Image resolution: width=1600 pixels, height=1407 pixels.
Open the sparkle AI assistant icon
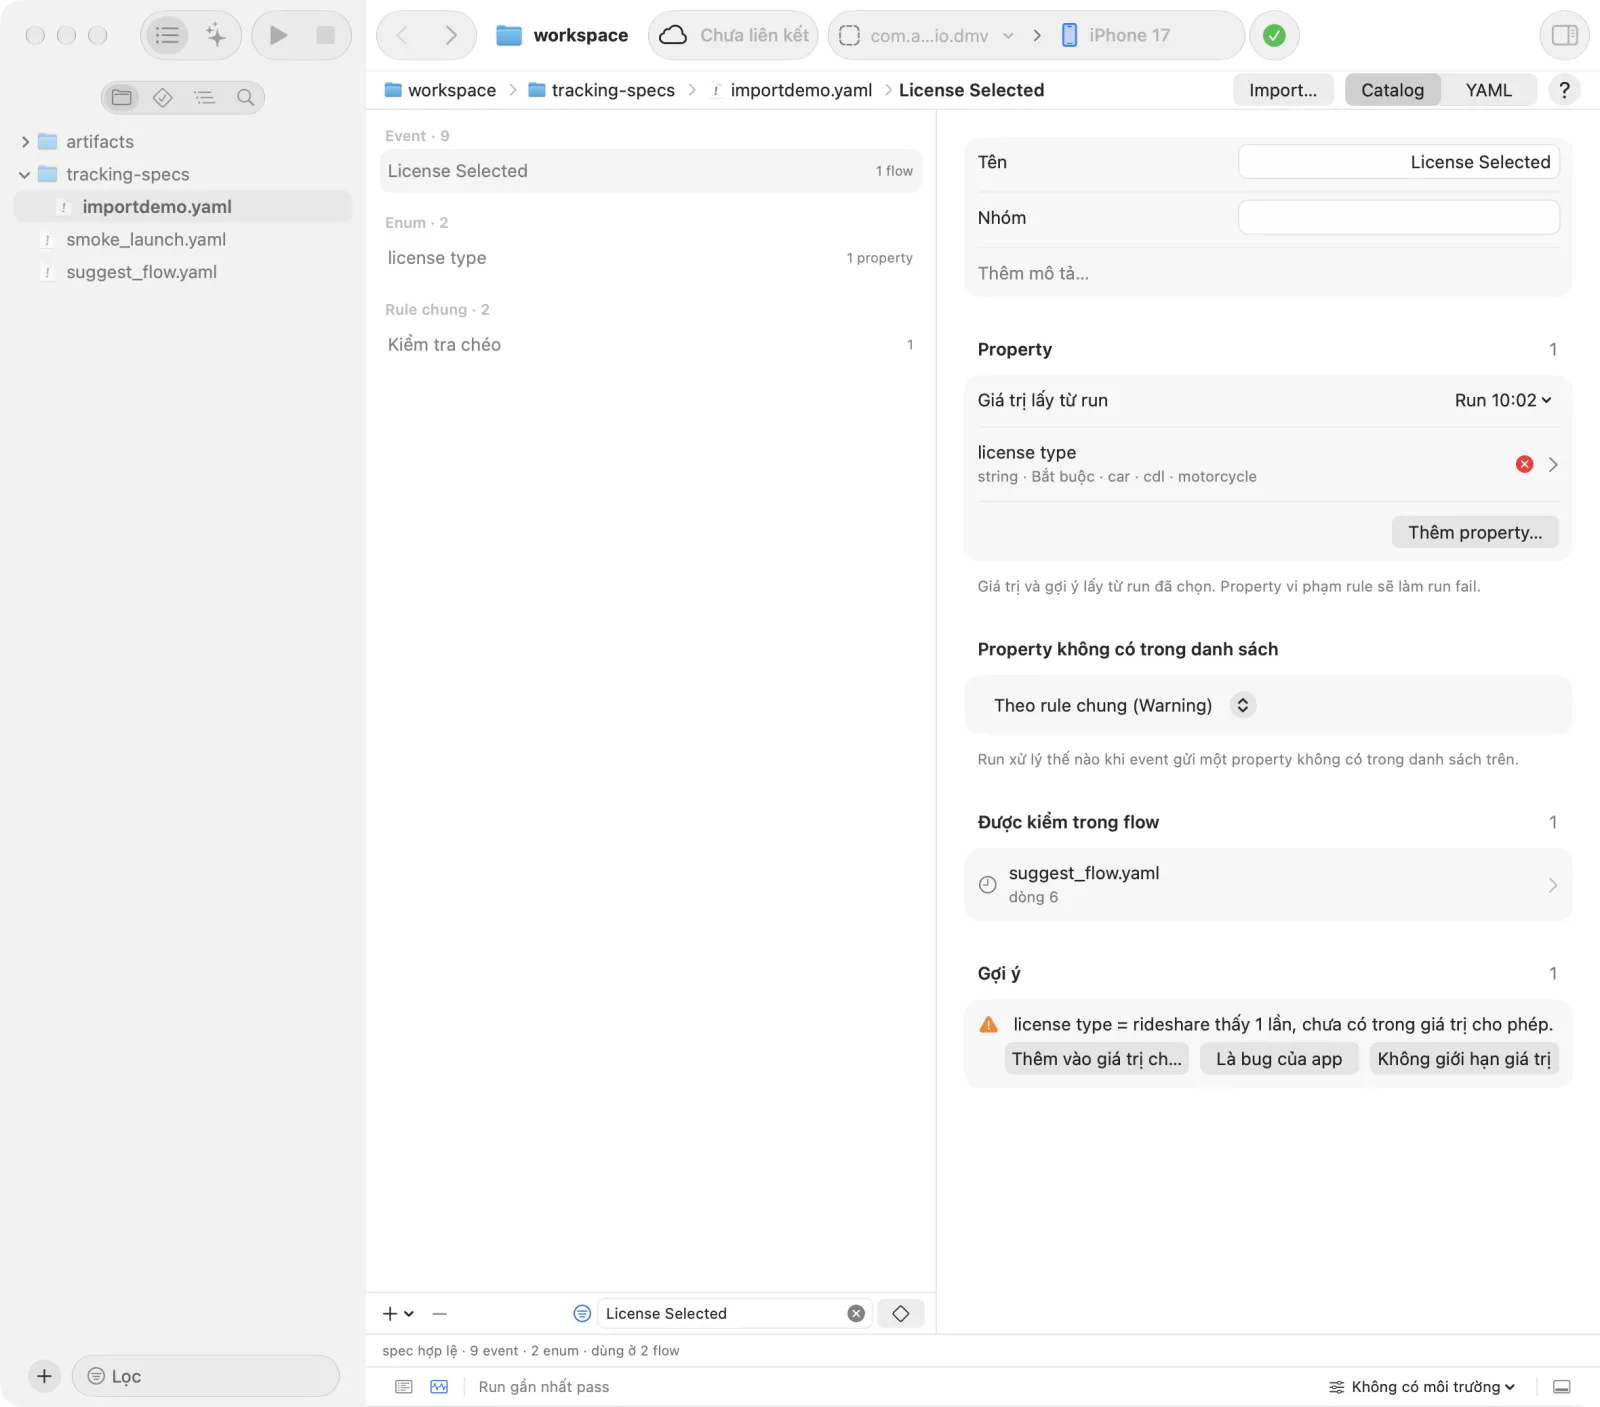click(x=215, y=35)
